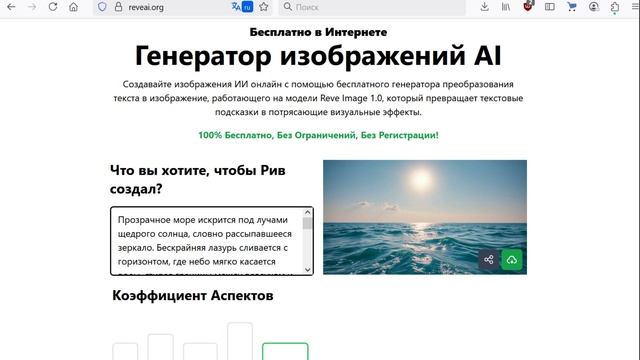Open the library bookshelf icon
The height and width of the screenshot is (360, 640).
[506, 7]
